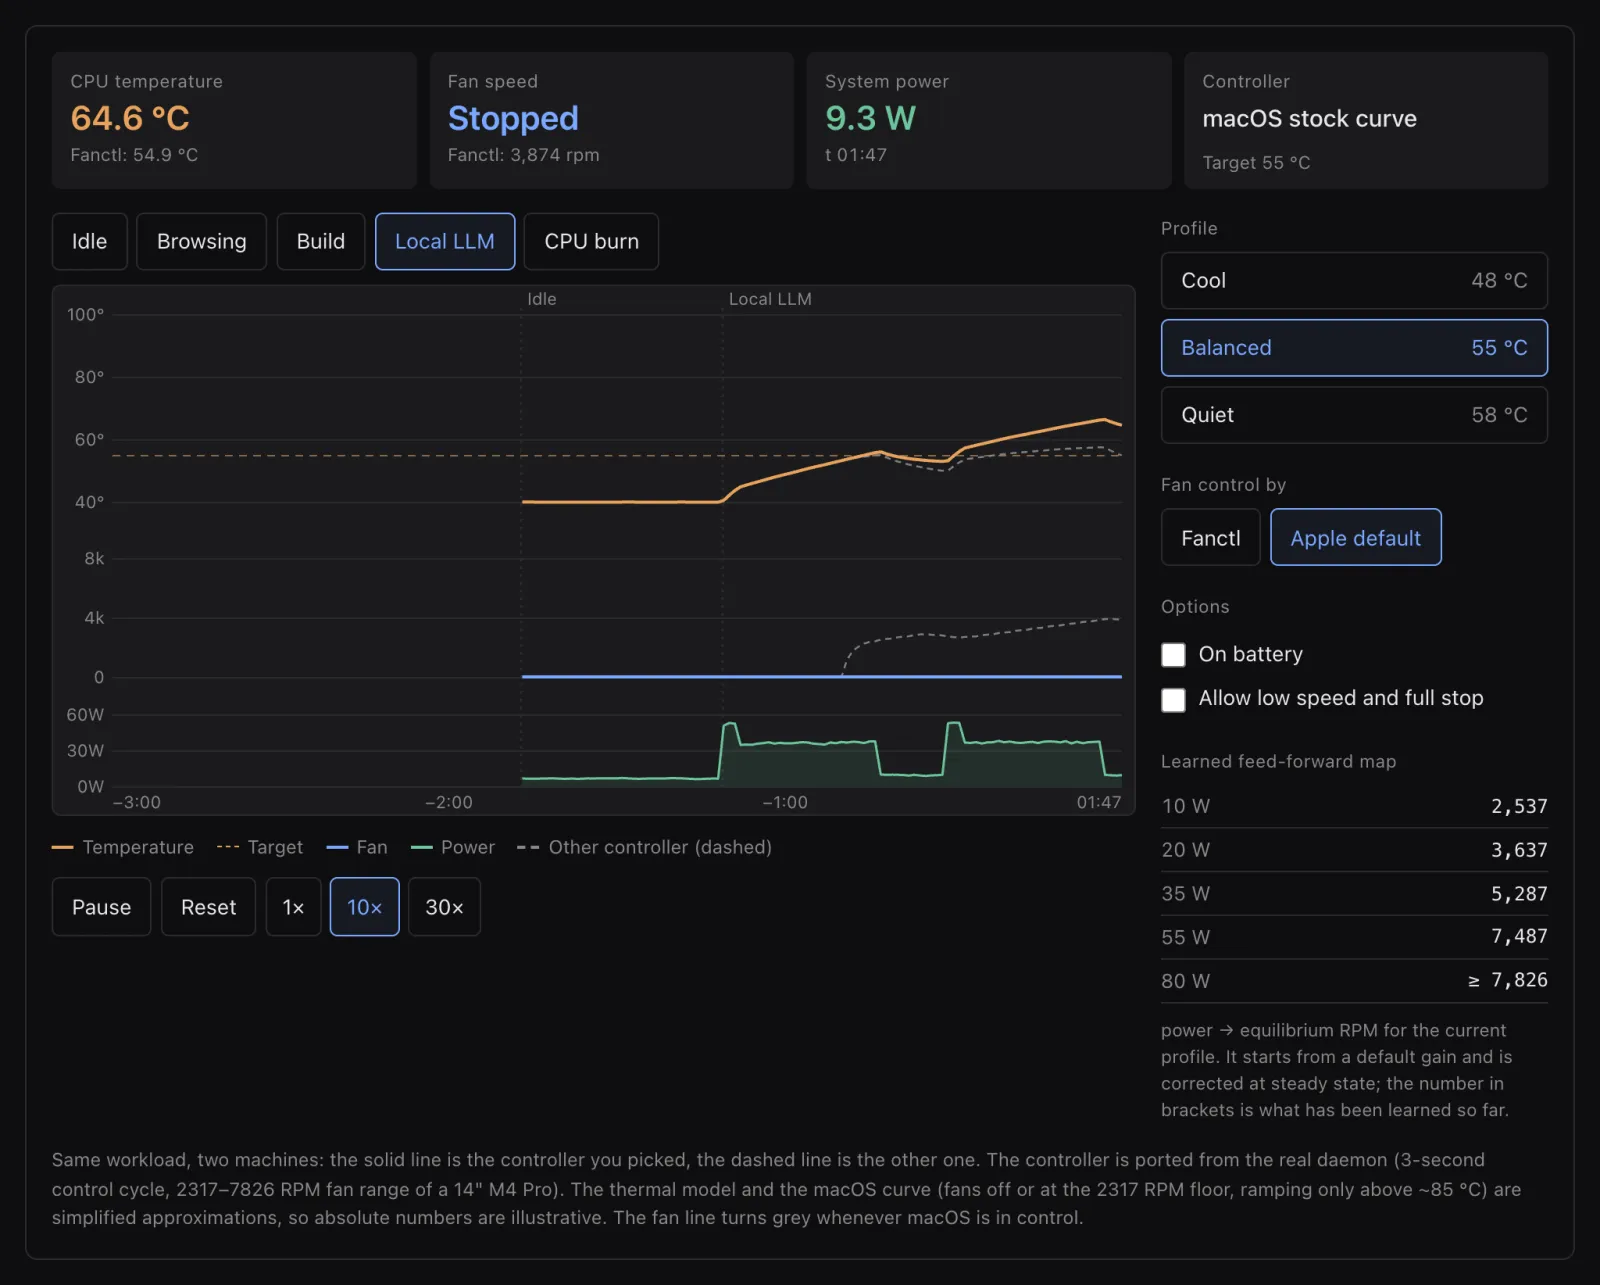Pause the simulation
The image size is (1600, 1285).
coord(101,907)
